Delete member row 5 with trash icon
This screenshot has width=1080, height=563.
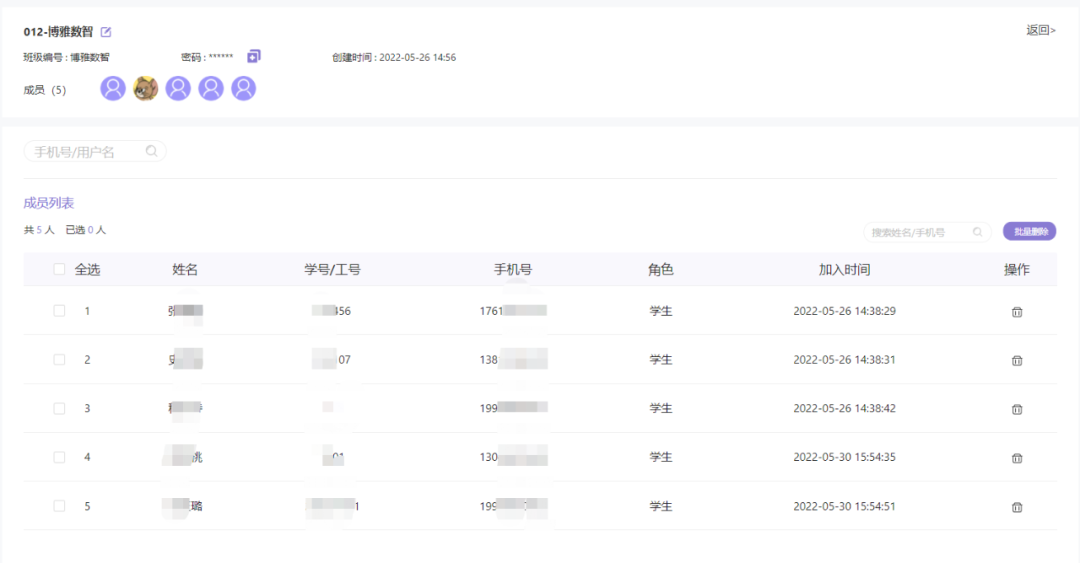tap(1017, 507)
